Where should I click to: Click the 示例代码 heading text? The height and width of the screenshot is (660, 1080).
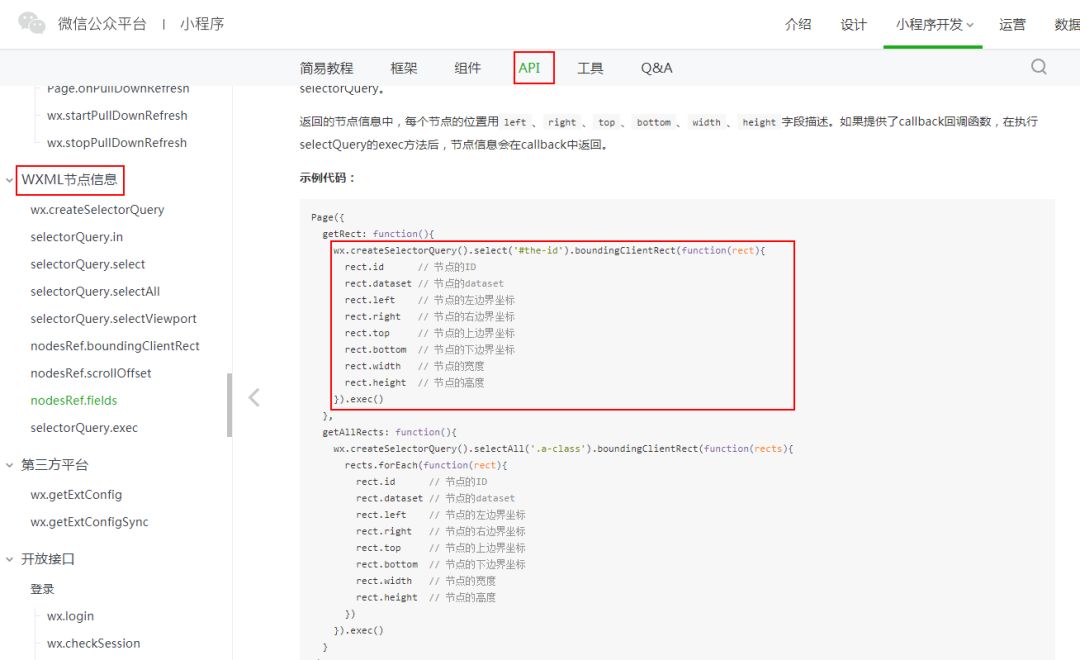[327, 178]
